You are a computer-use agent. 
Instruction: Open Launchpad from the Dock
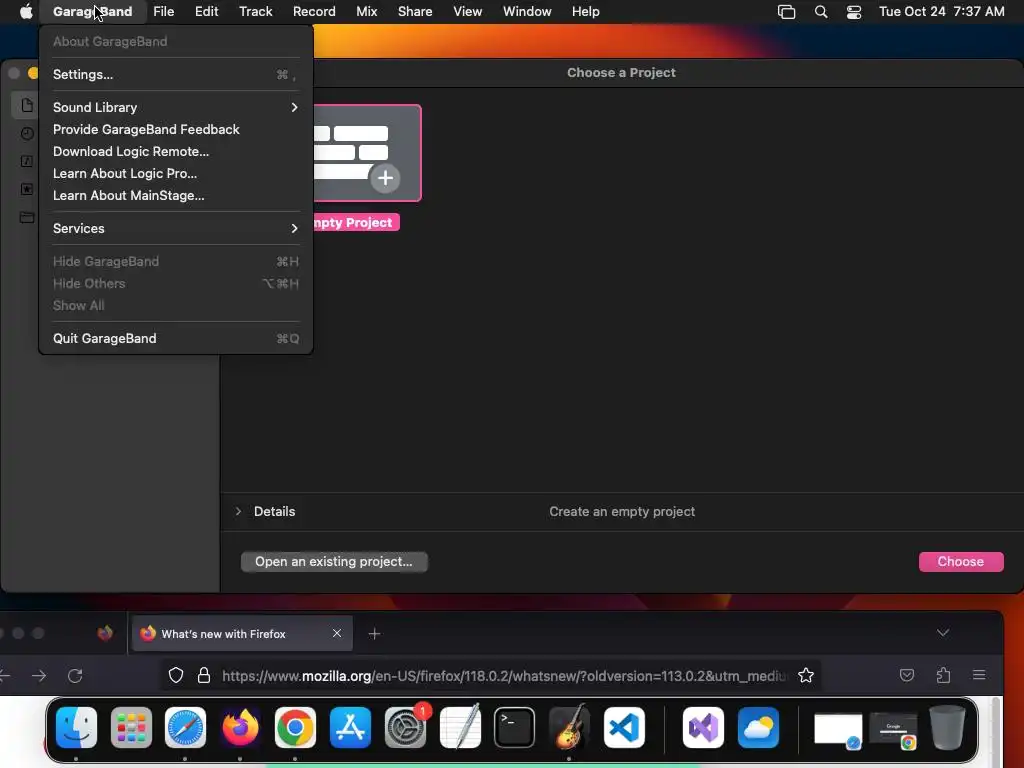coord(131,727)
